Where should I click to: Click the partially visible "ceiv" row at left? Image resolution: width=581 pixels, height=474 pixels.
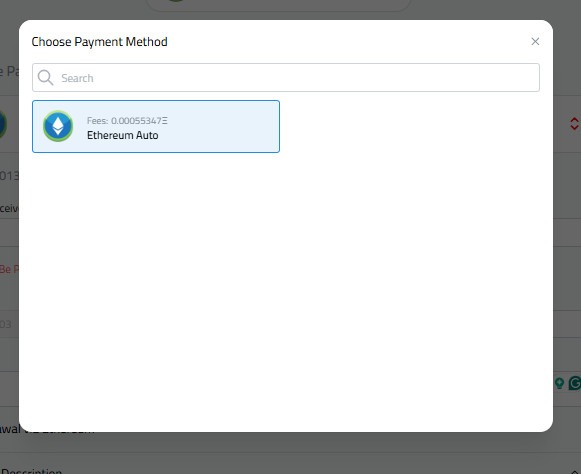tap(9, 208)
